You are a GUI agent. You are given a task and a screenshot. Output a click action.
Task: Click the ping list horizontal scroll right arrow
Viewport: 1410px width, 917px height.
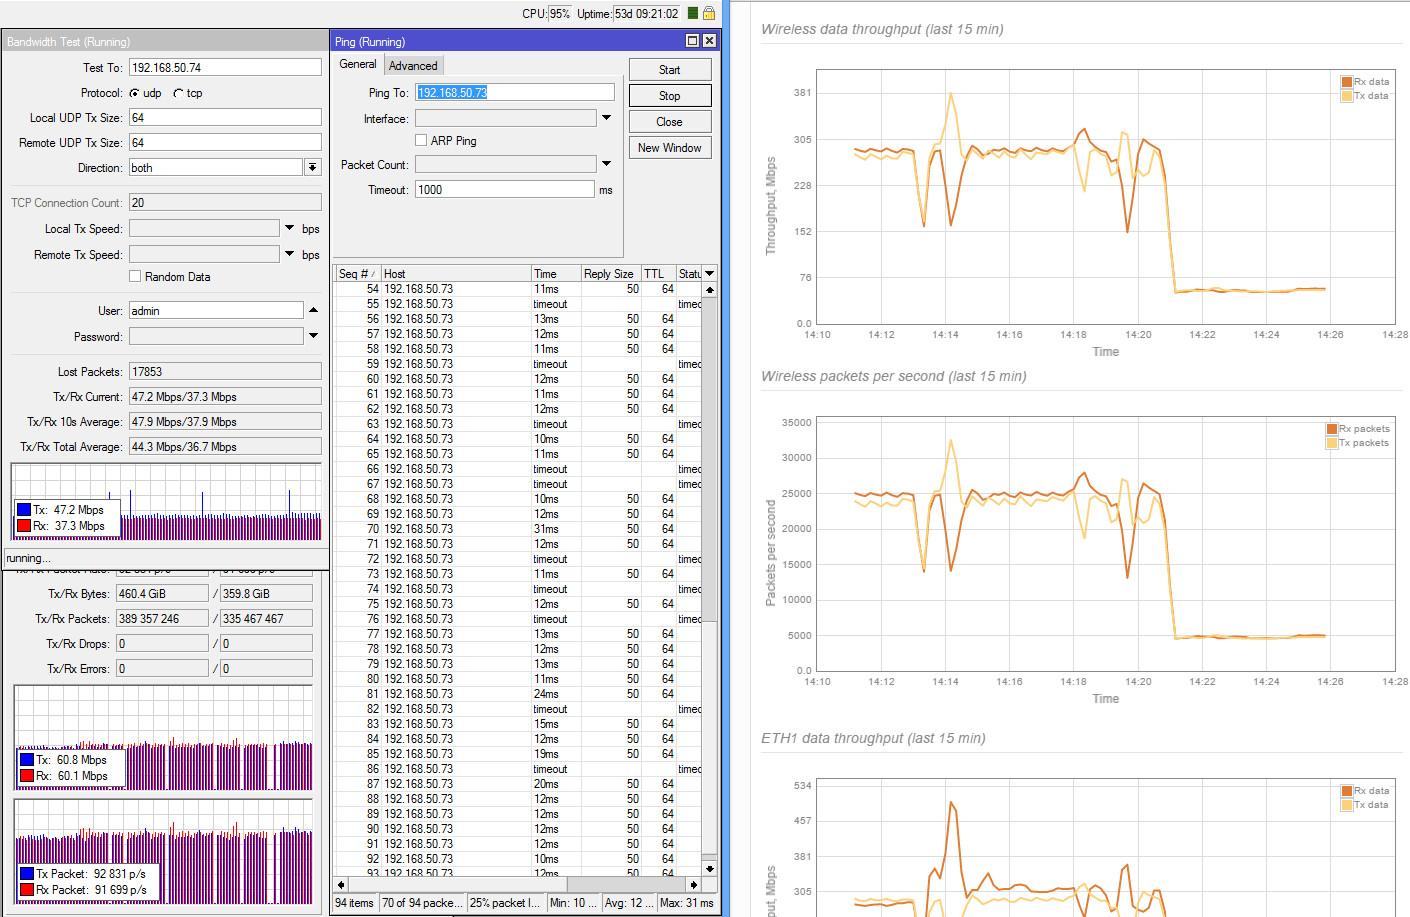(x=694, y=884)
